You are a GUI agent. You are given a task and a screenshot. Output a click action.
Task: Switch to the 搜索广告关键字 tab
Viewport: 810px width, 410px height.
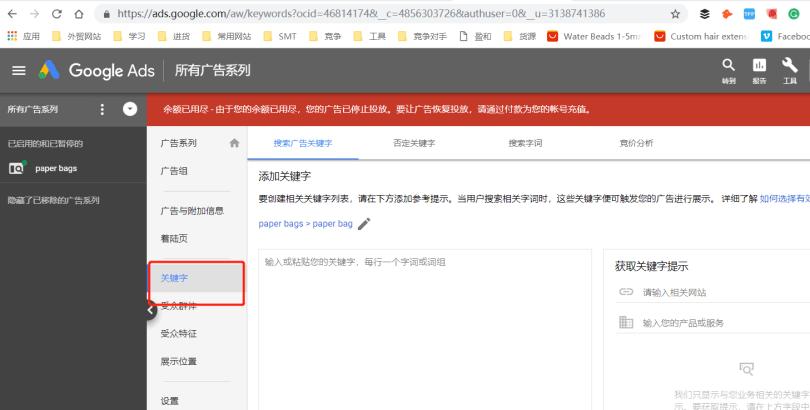coord(303,143)
